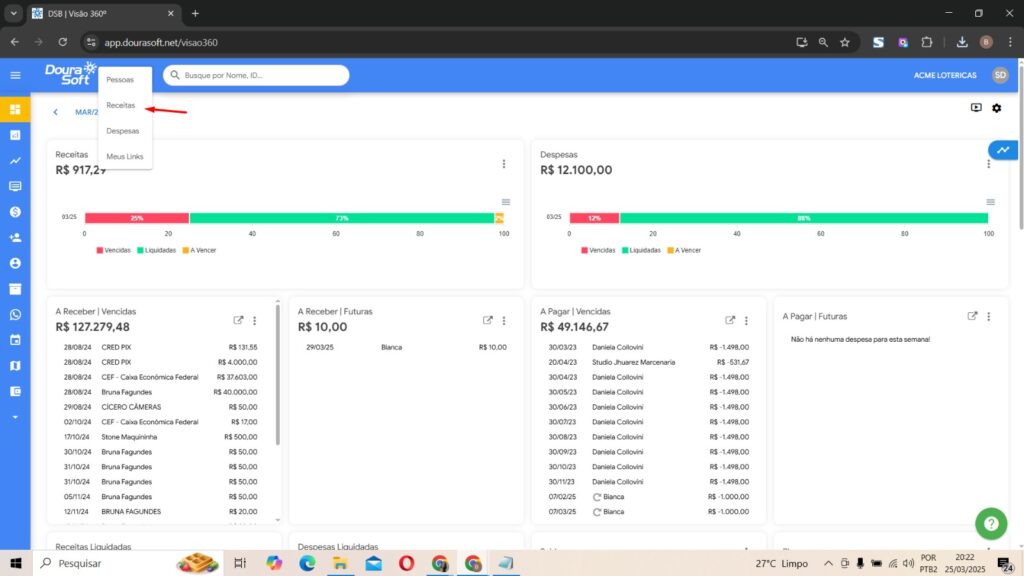Go to previous month with left chevron

(x=55, y=112)
